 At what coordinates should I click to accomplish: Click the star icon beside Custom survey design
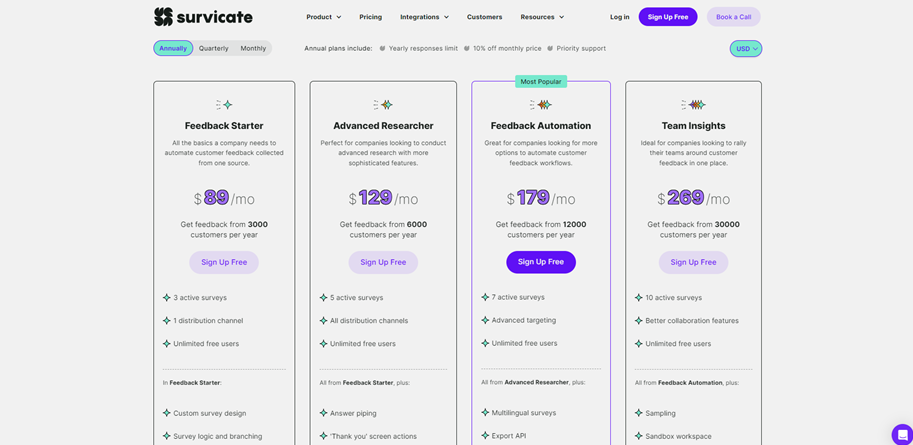coord(167,413)
